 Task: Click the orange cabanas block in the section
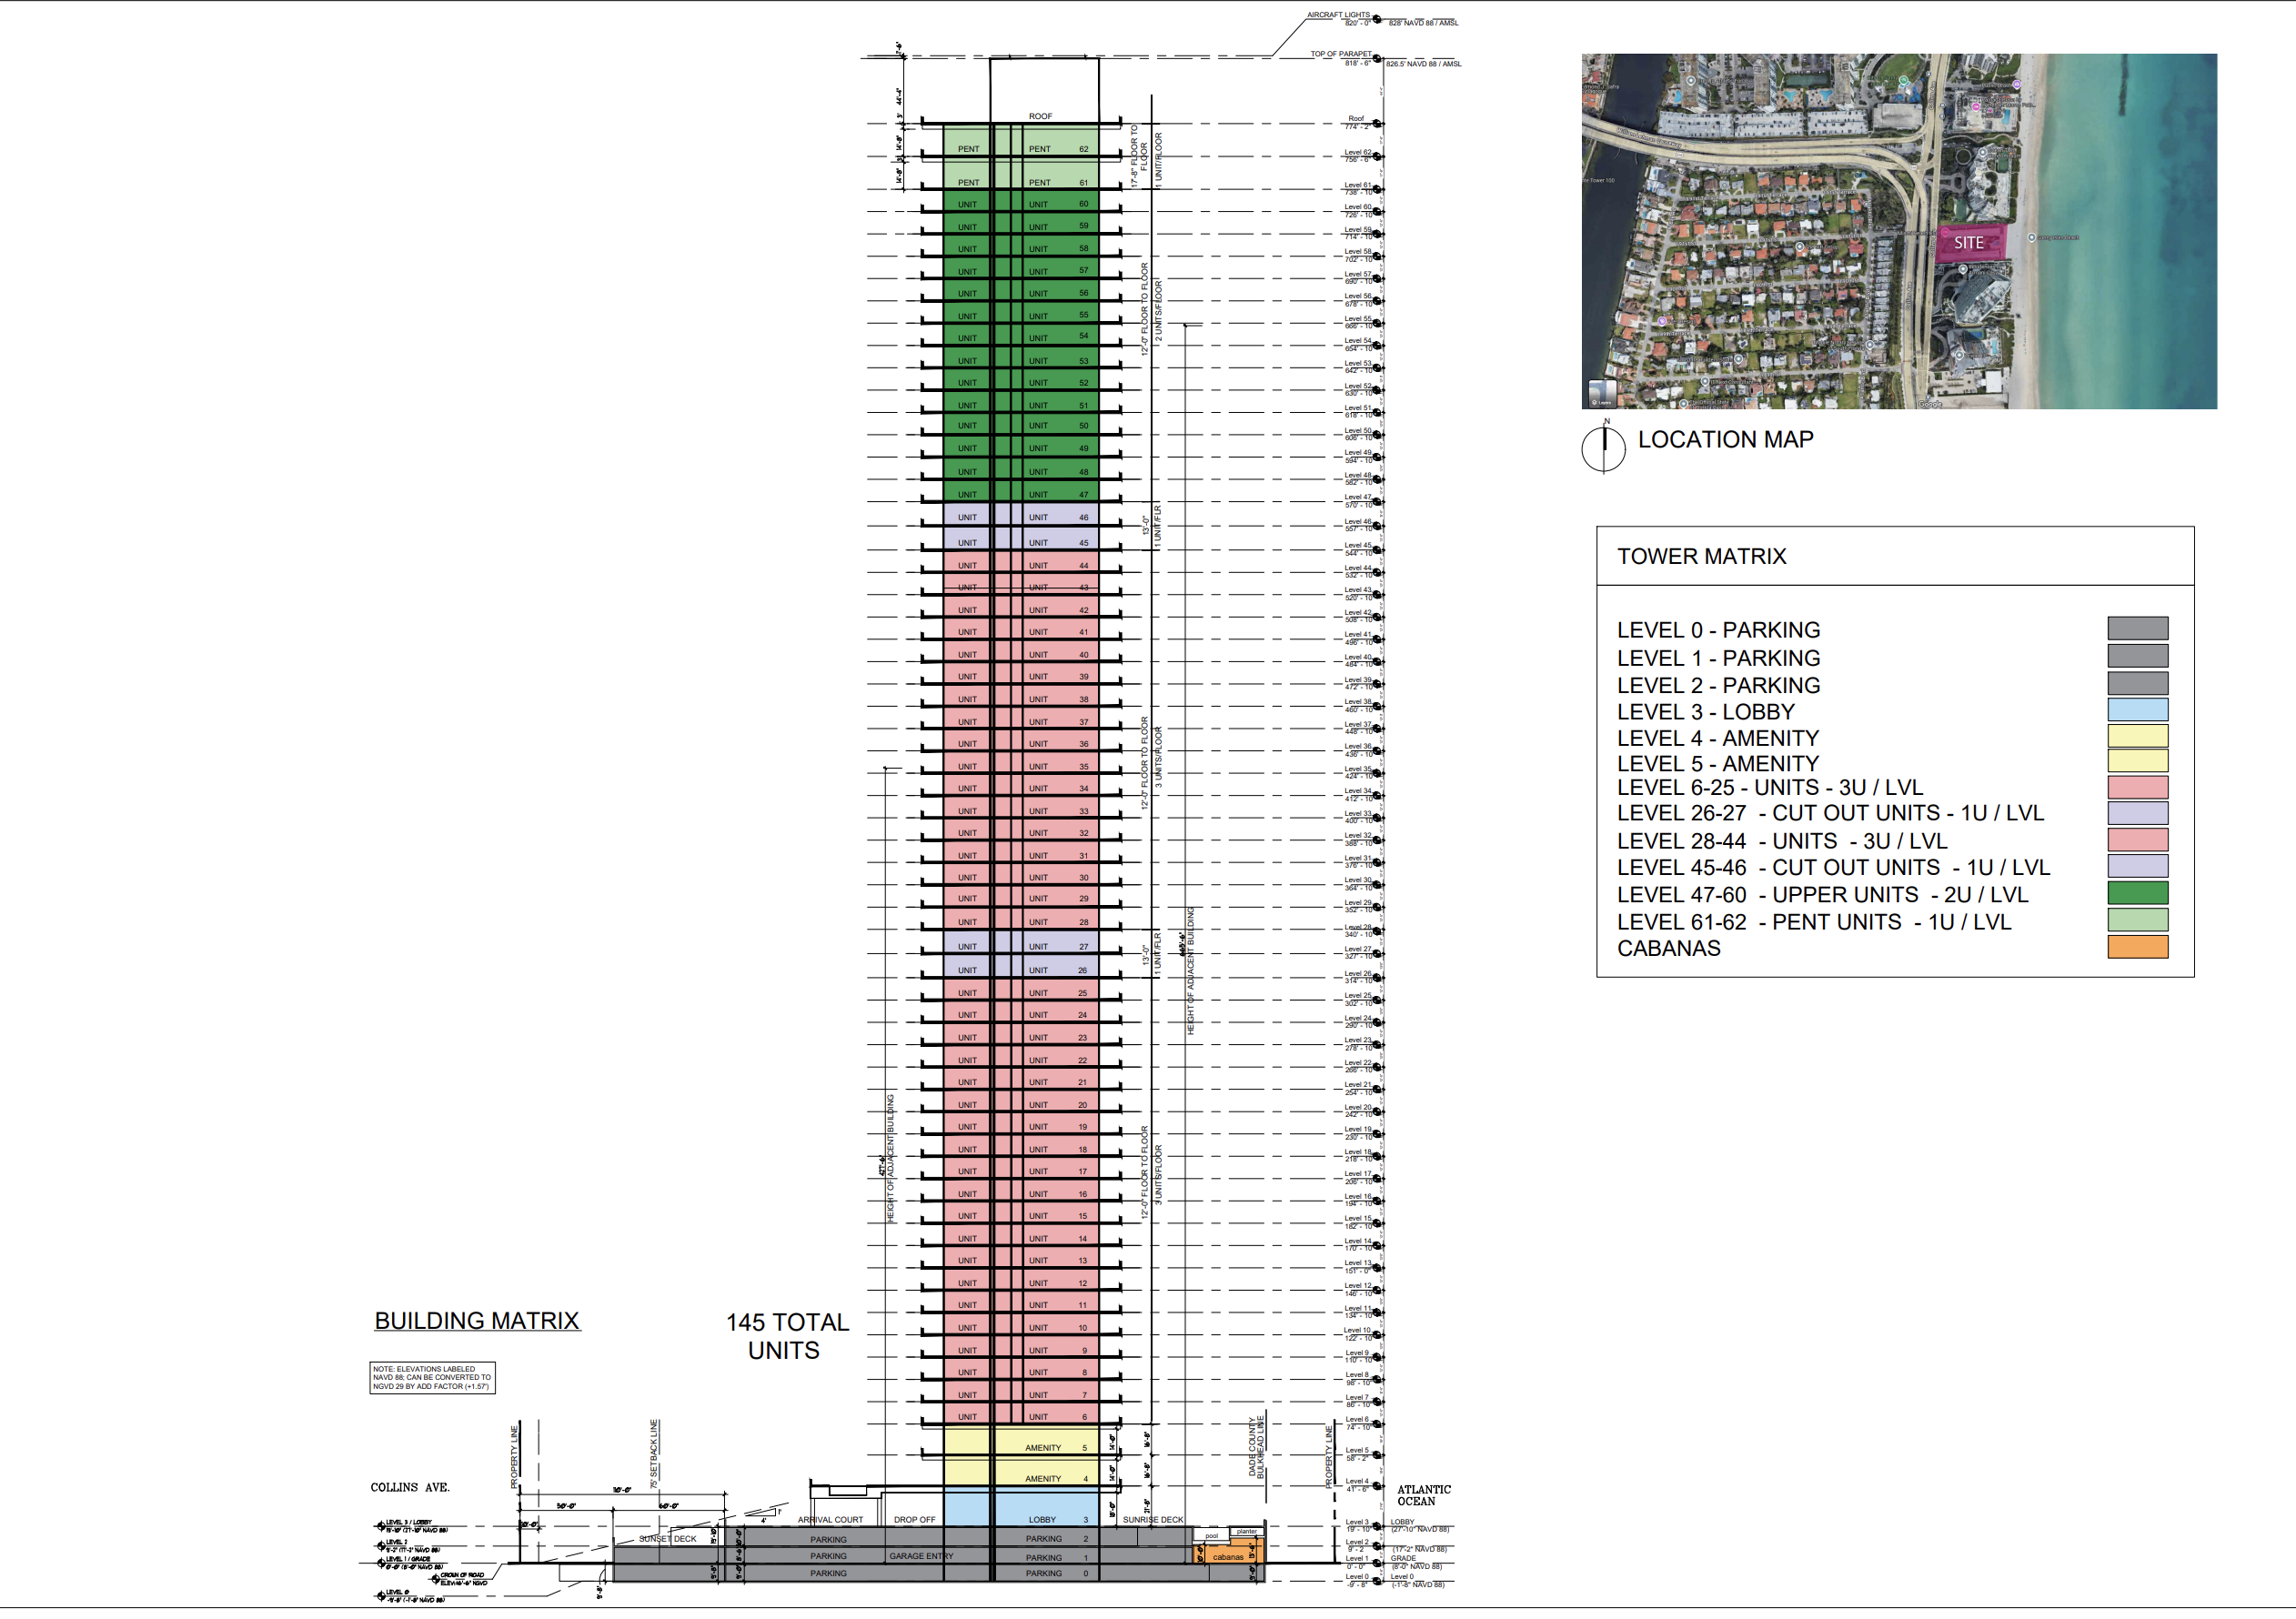tap(1230, 1555)
